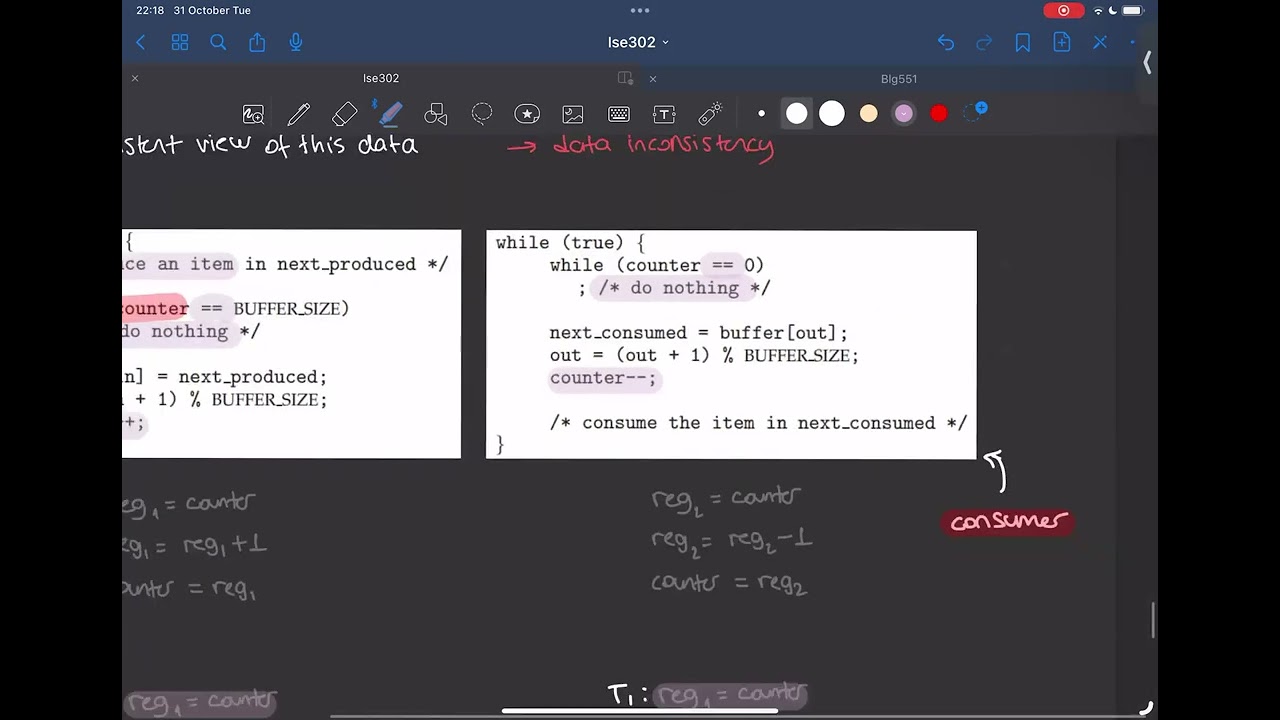Add a new page
1280x720 pixels.
(1062, 42)
